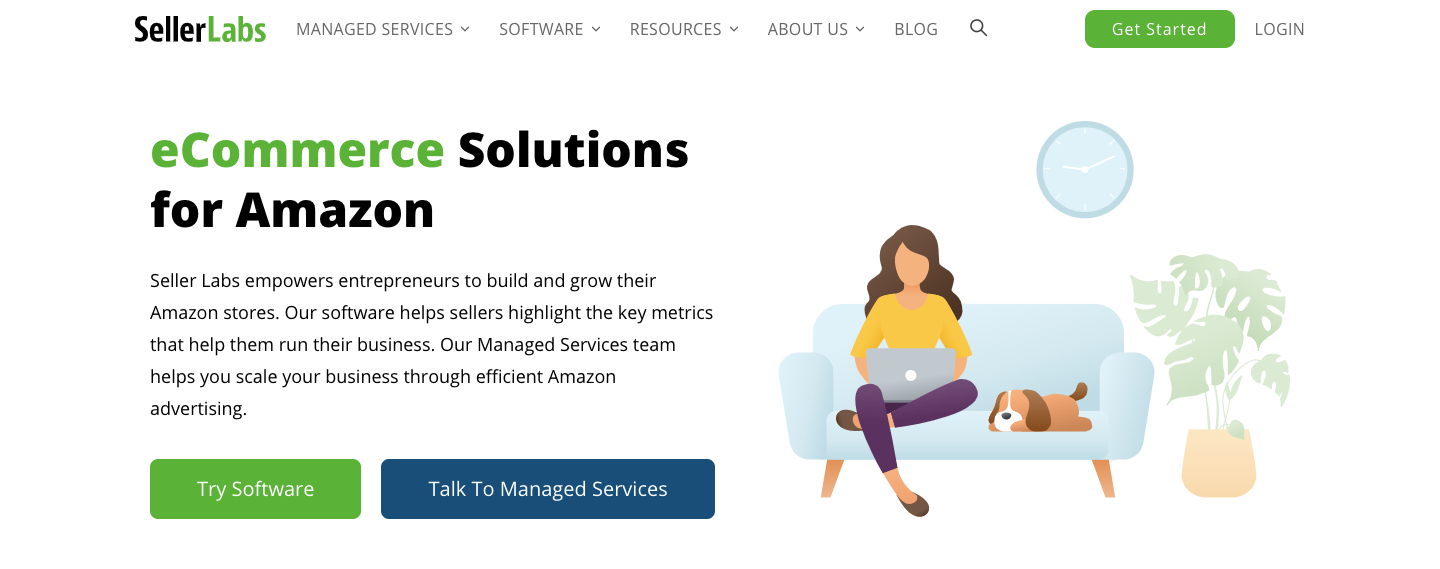Expand the Managed Services chevron
Screen dimensions: 1440x569
click(x=465, y=29)
